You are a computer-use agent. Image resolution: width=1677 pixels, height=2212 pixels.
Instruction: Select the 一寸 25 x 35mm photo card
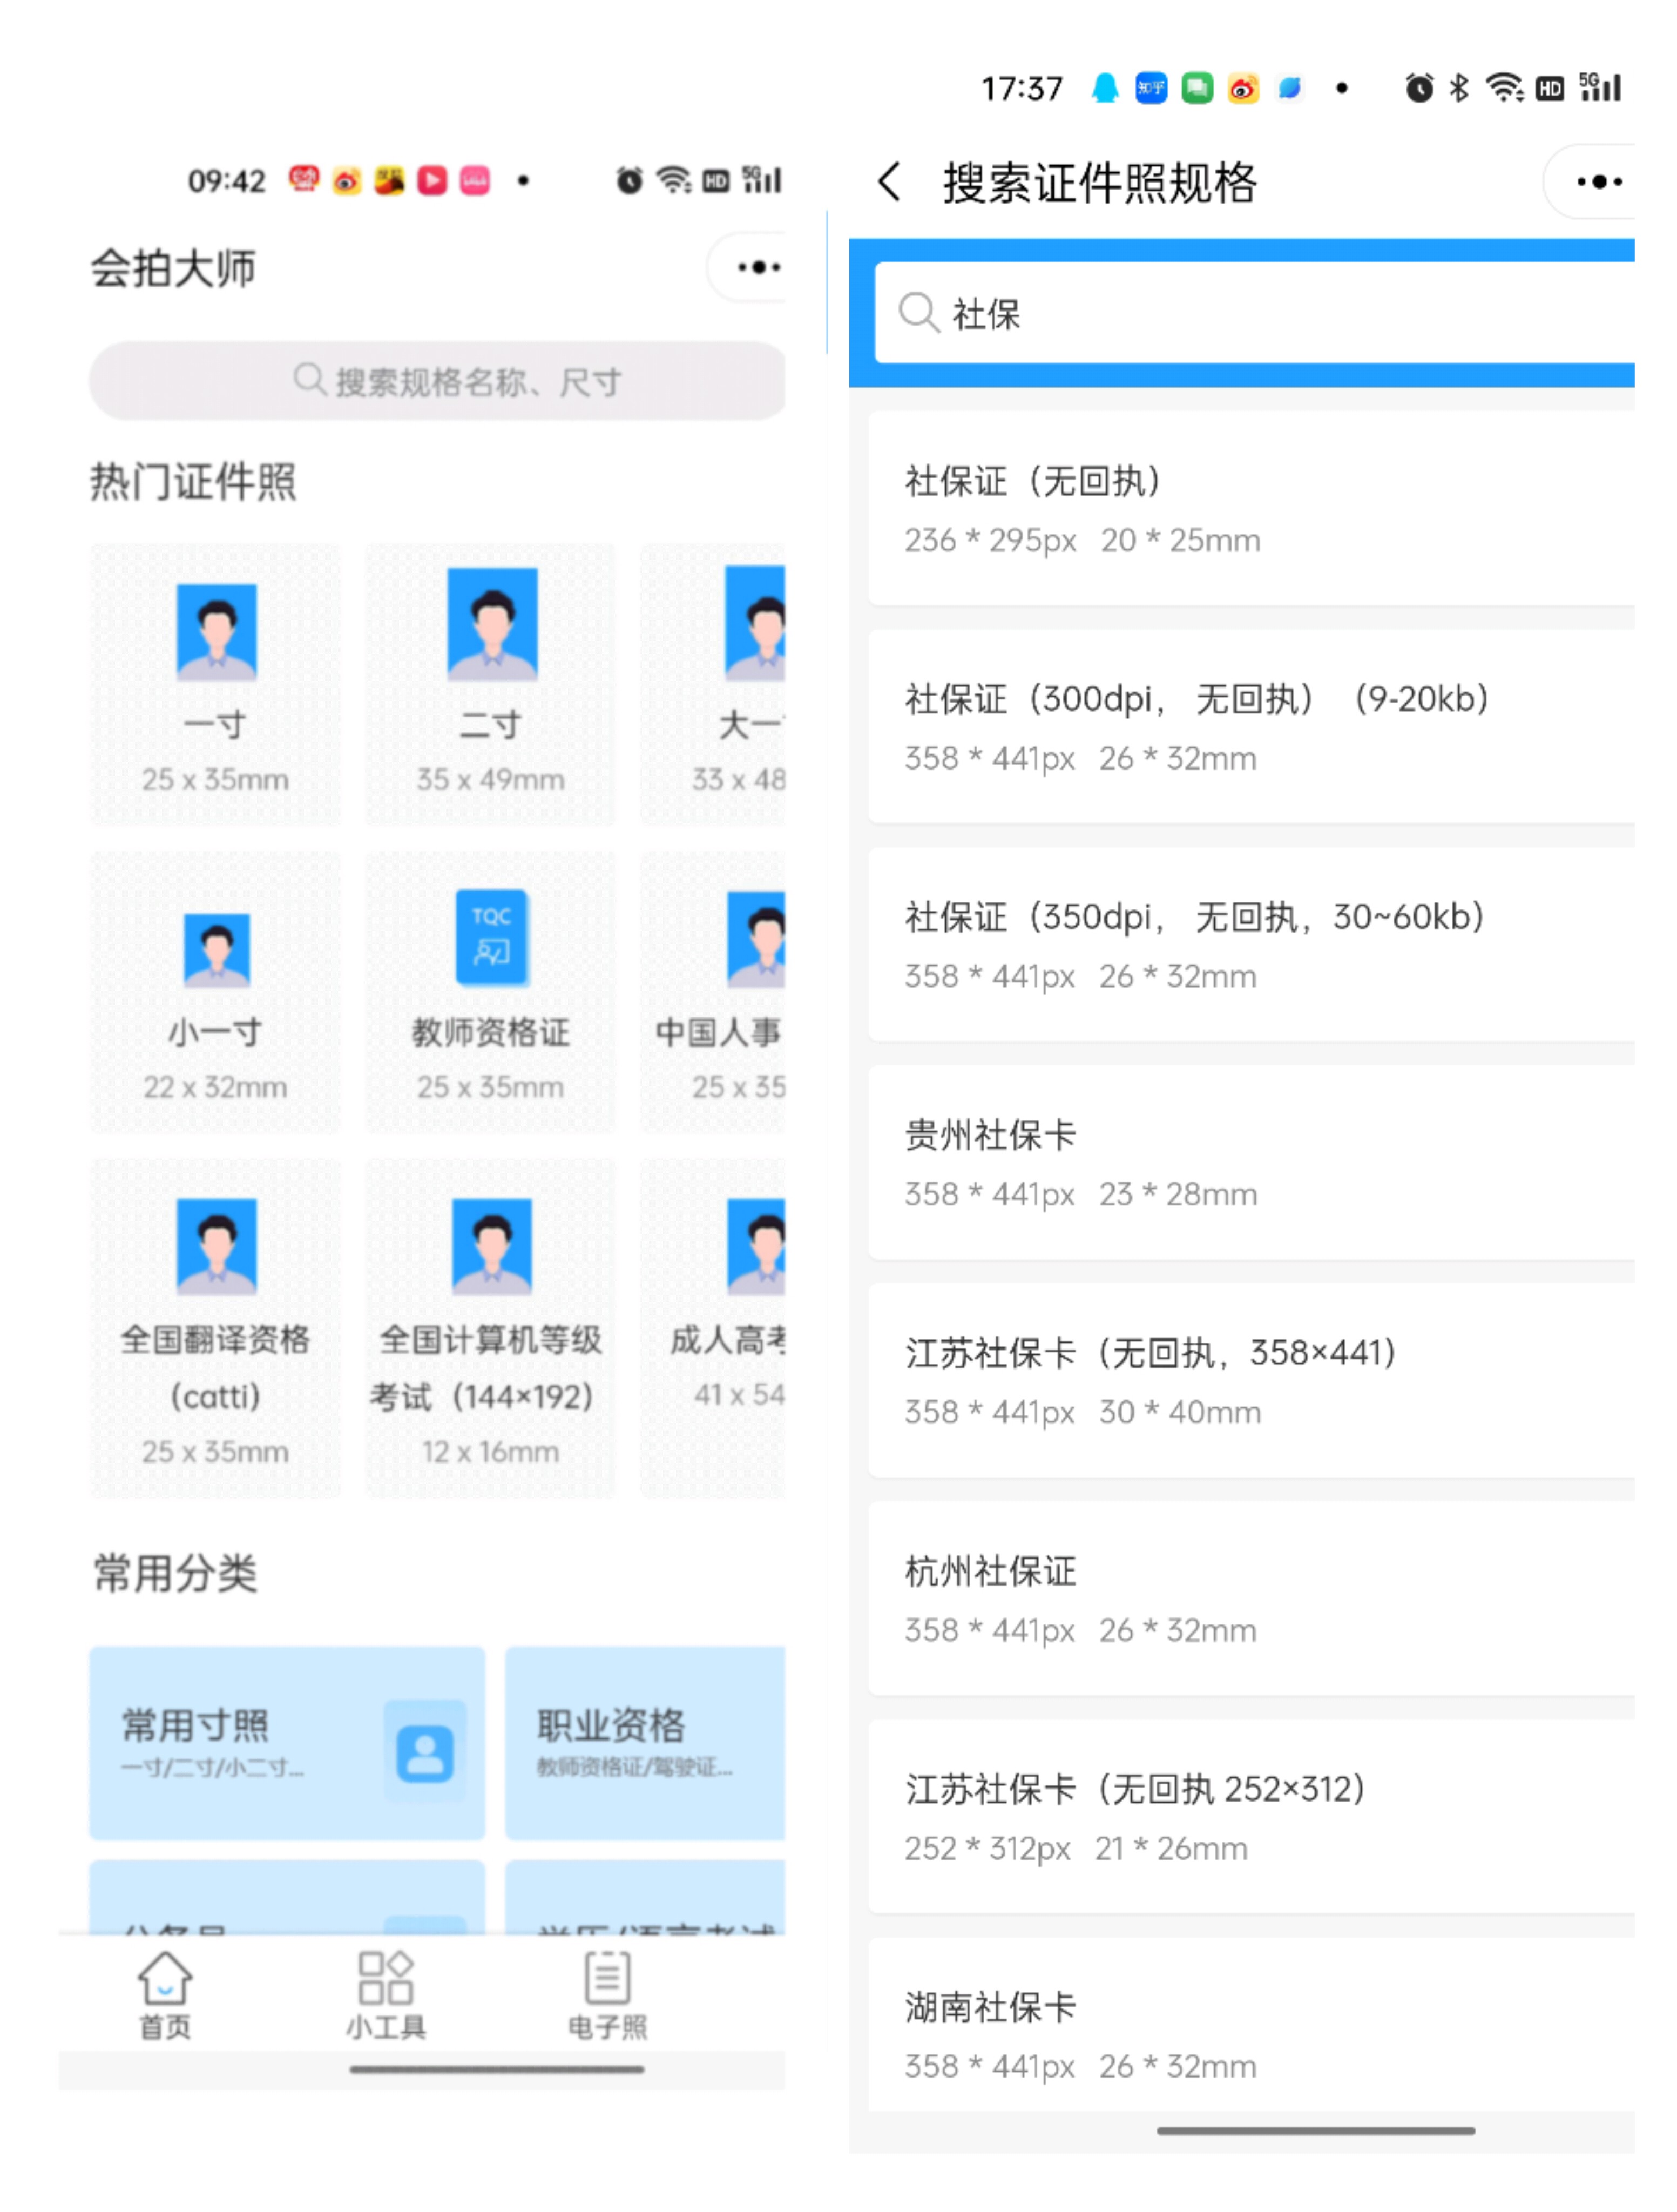coord(215,685)
